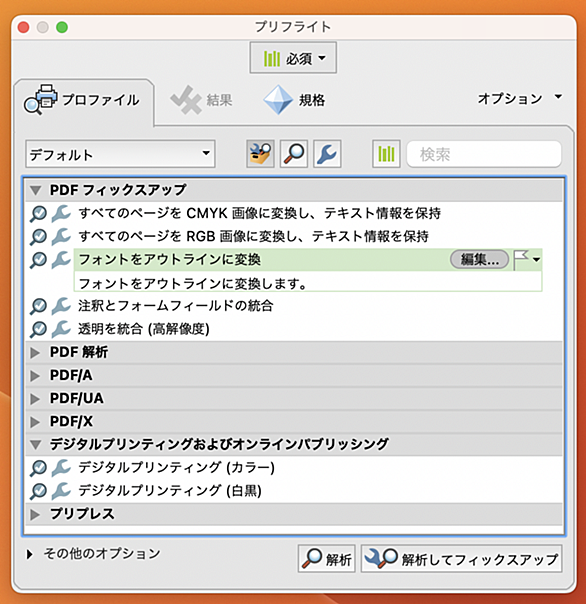Select デジタルプリンティング (カラー) profile
Viewport: 586px width, 604px height.
click(x=176, y=468)
